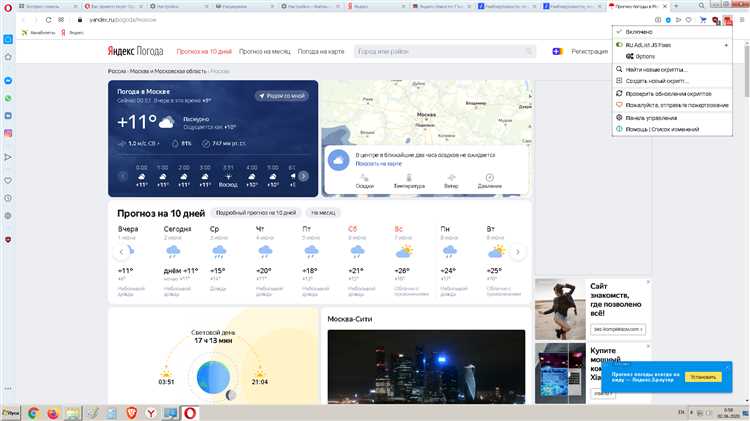Open the Moscow-City night photo thumbnail
750x421 pixels.
coord(426,368)
